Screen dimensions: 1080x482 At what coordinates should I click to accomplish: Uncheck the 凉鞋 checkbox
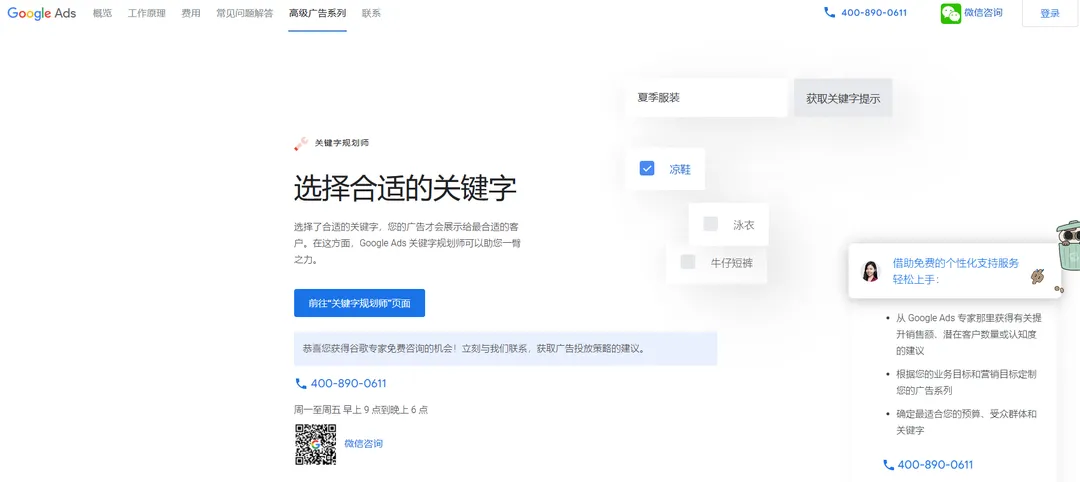tap(647, 168)
